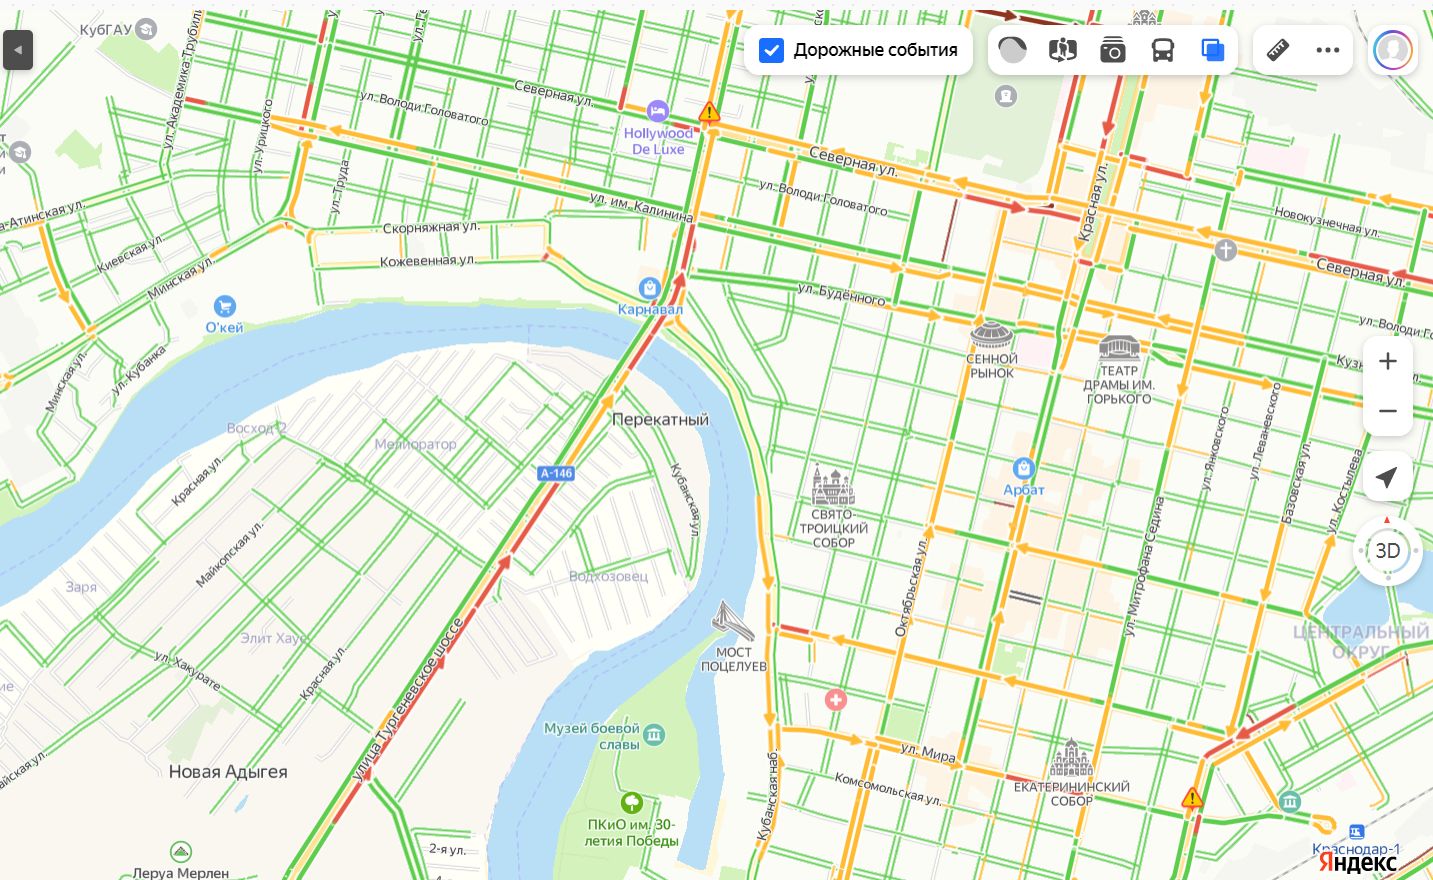The height and width of the screenshot is (880, 1433).
Task: Open the user profile avatar
Action: tap(1392, 50)
